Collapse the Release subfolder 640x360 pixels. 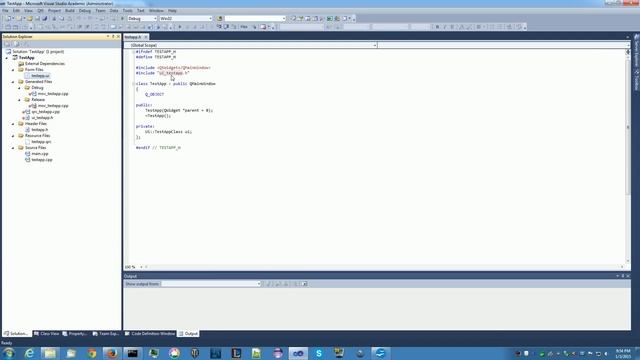point(19,100)
